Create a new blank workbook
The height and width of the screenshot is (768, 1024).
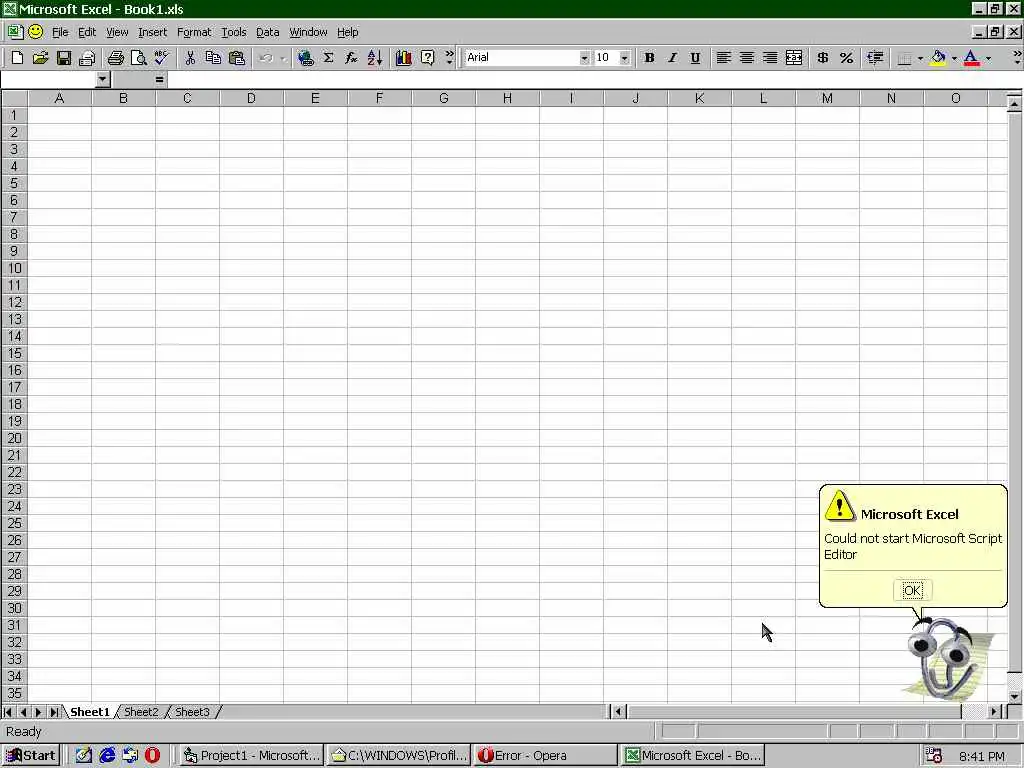pos(17,58)
